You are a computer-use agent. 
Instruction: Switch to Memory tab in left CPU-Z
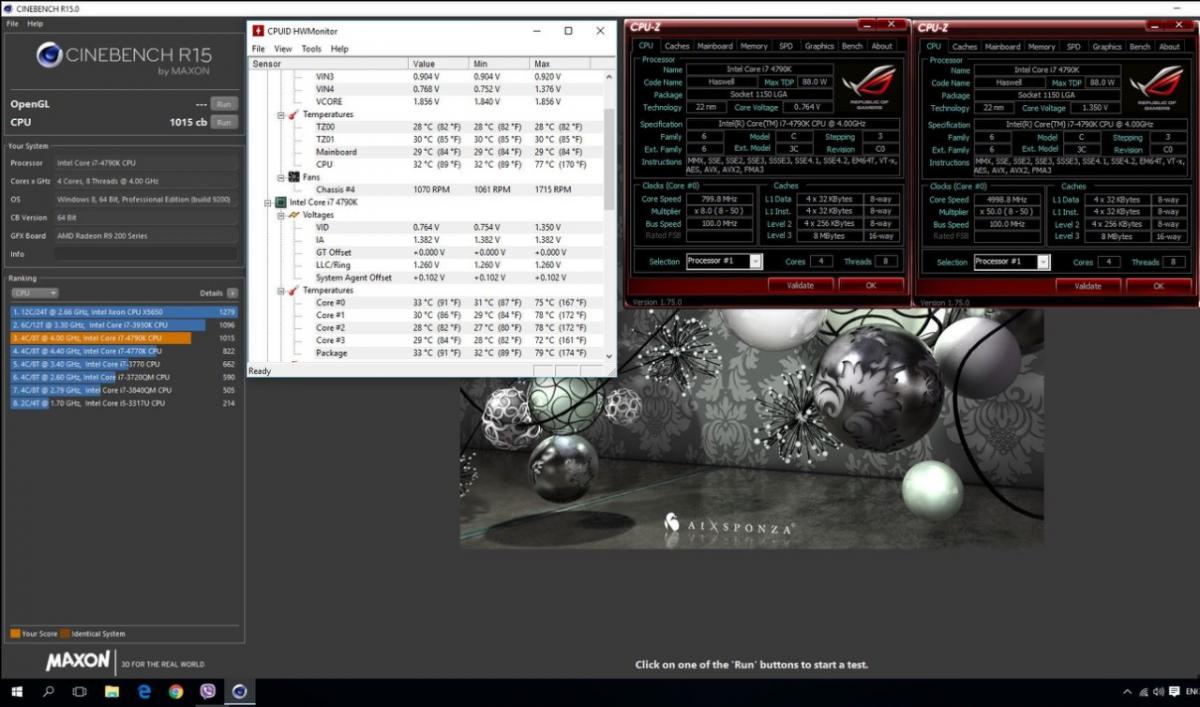pos(754,46)
